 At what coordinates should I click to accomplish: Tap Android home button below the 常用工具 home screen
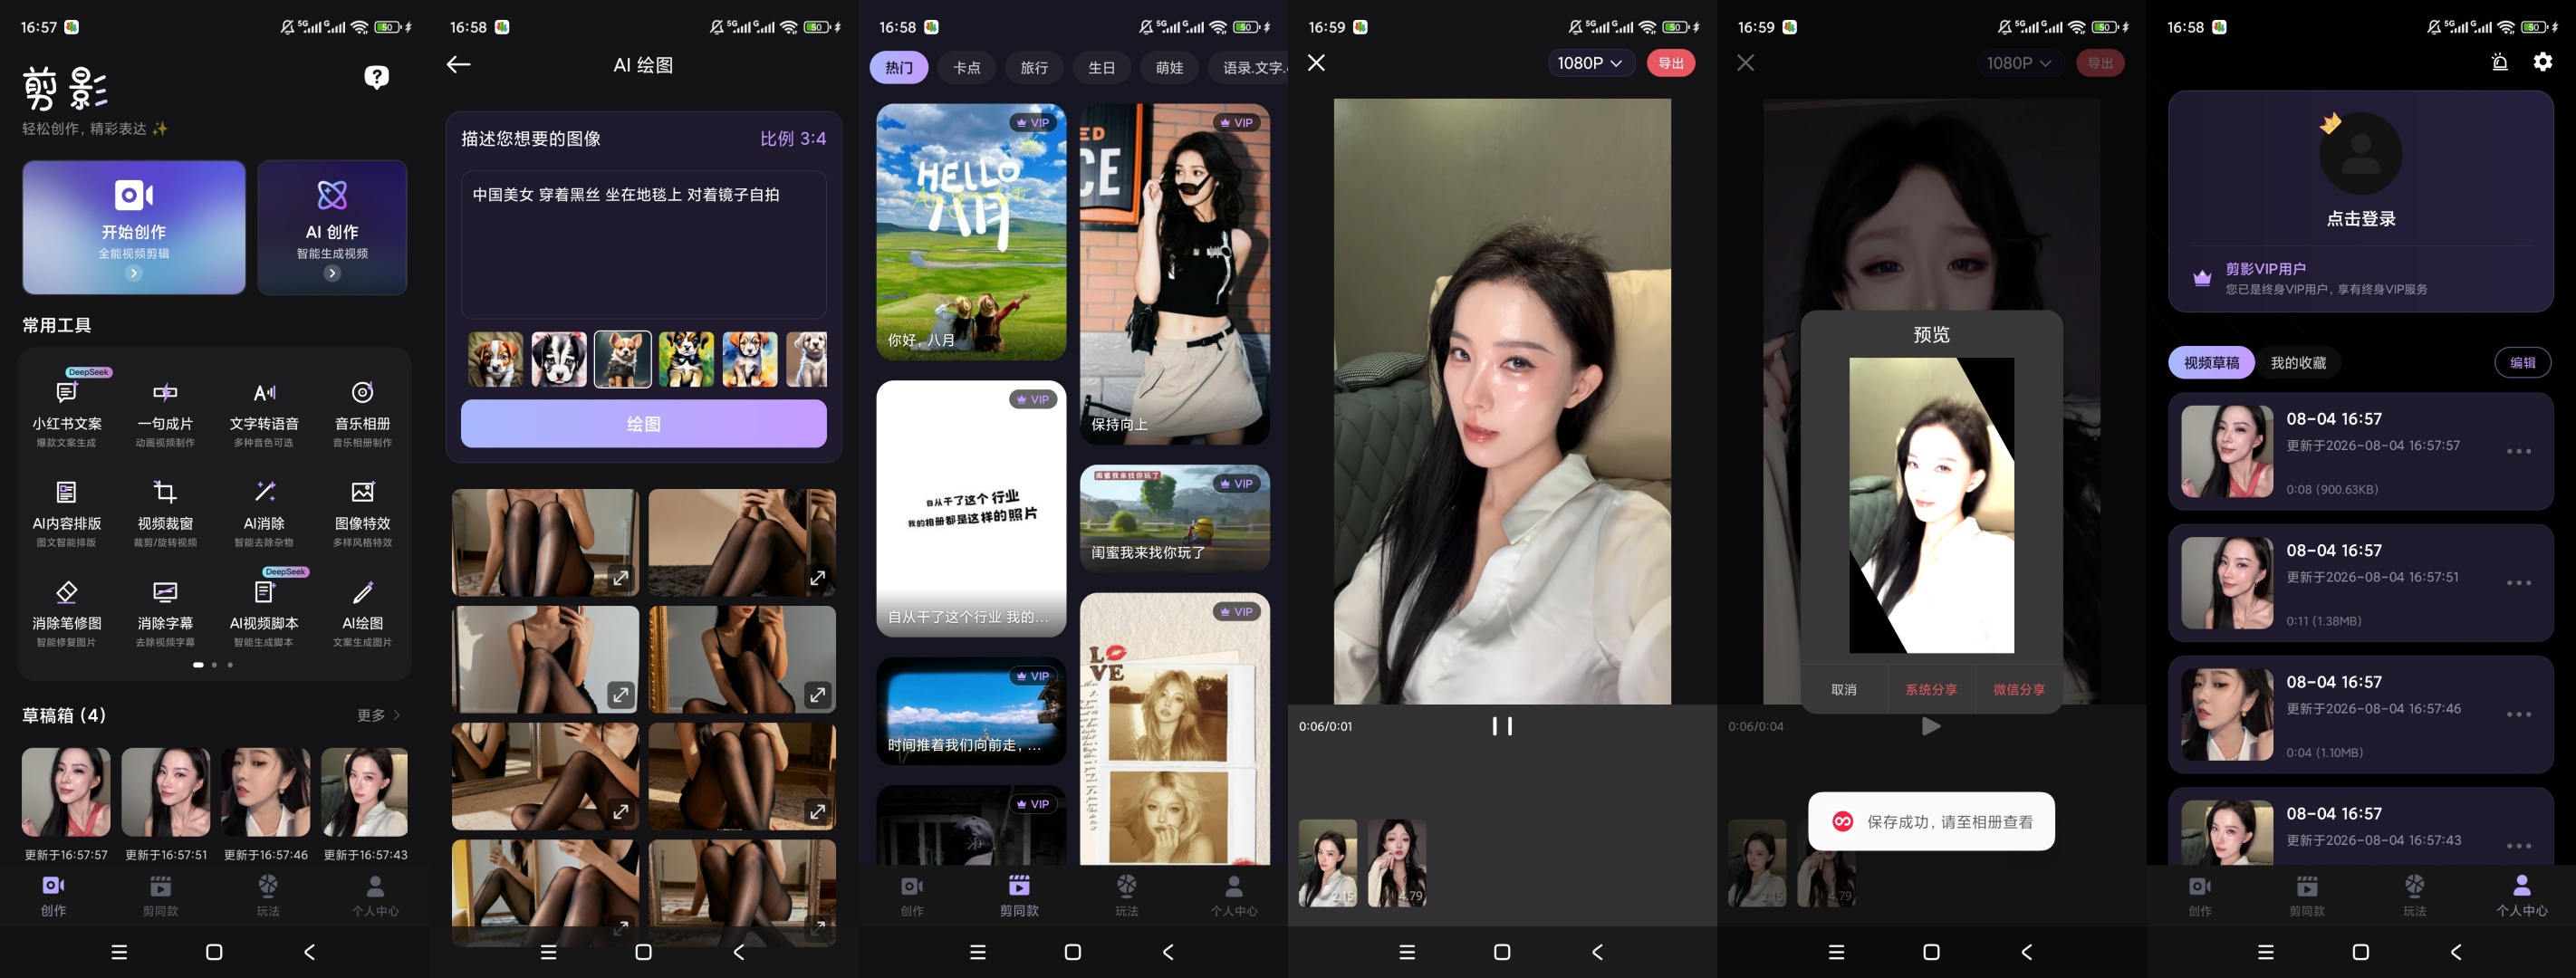point(214,952)
